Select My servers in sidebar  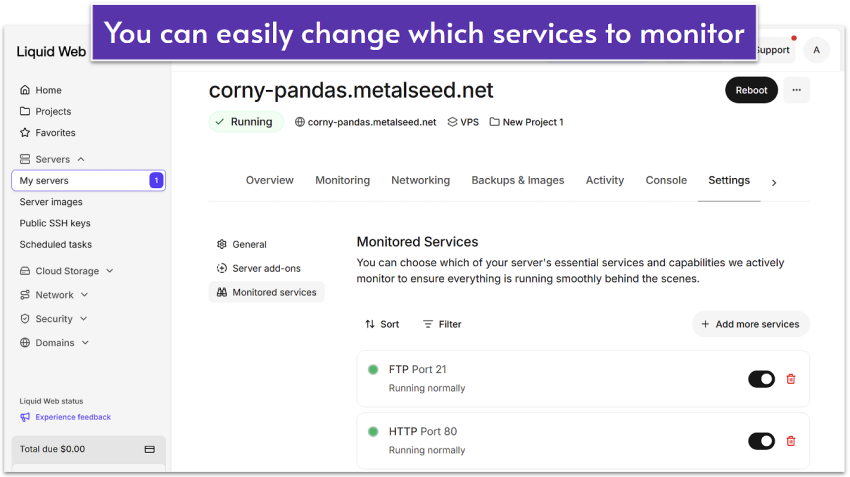pos(45,181)
